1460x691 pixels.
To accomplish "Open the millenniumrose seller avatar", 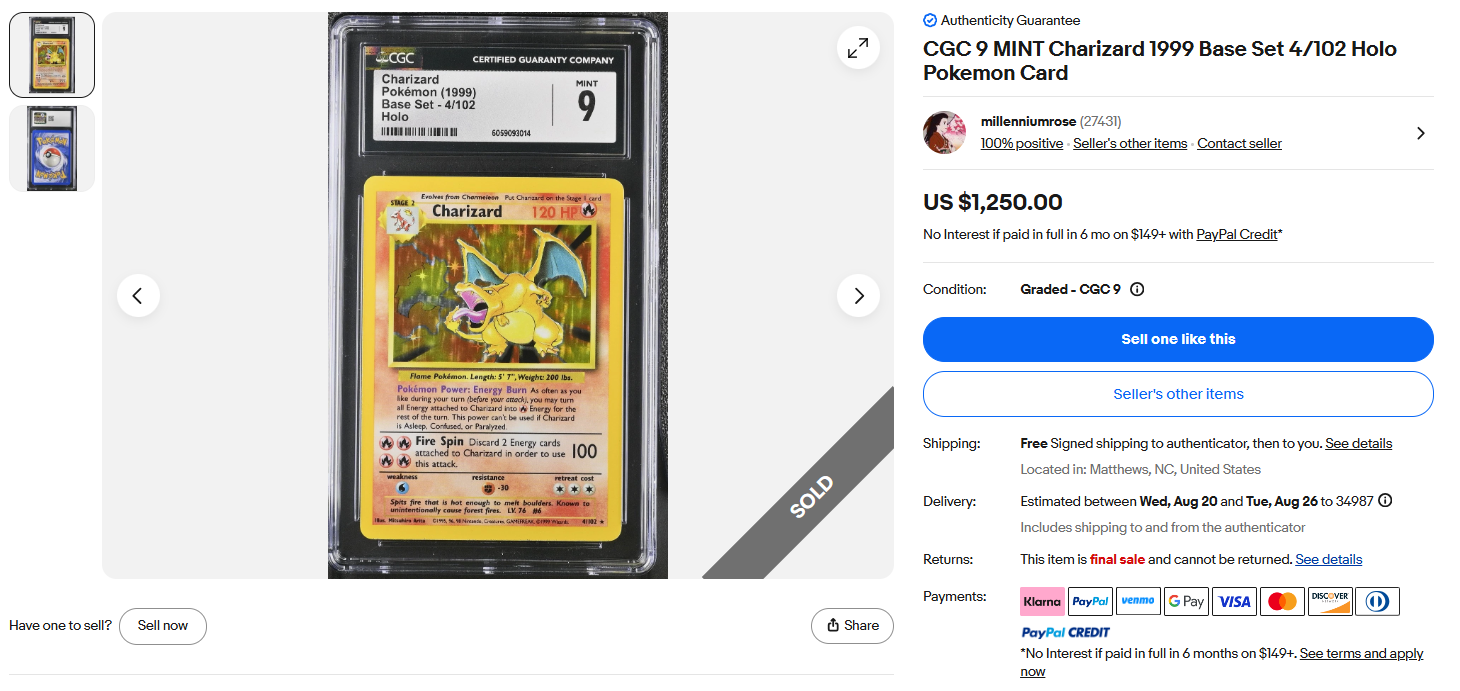I will pos(944,132).
